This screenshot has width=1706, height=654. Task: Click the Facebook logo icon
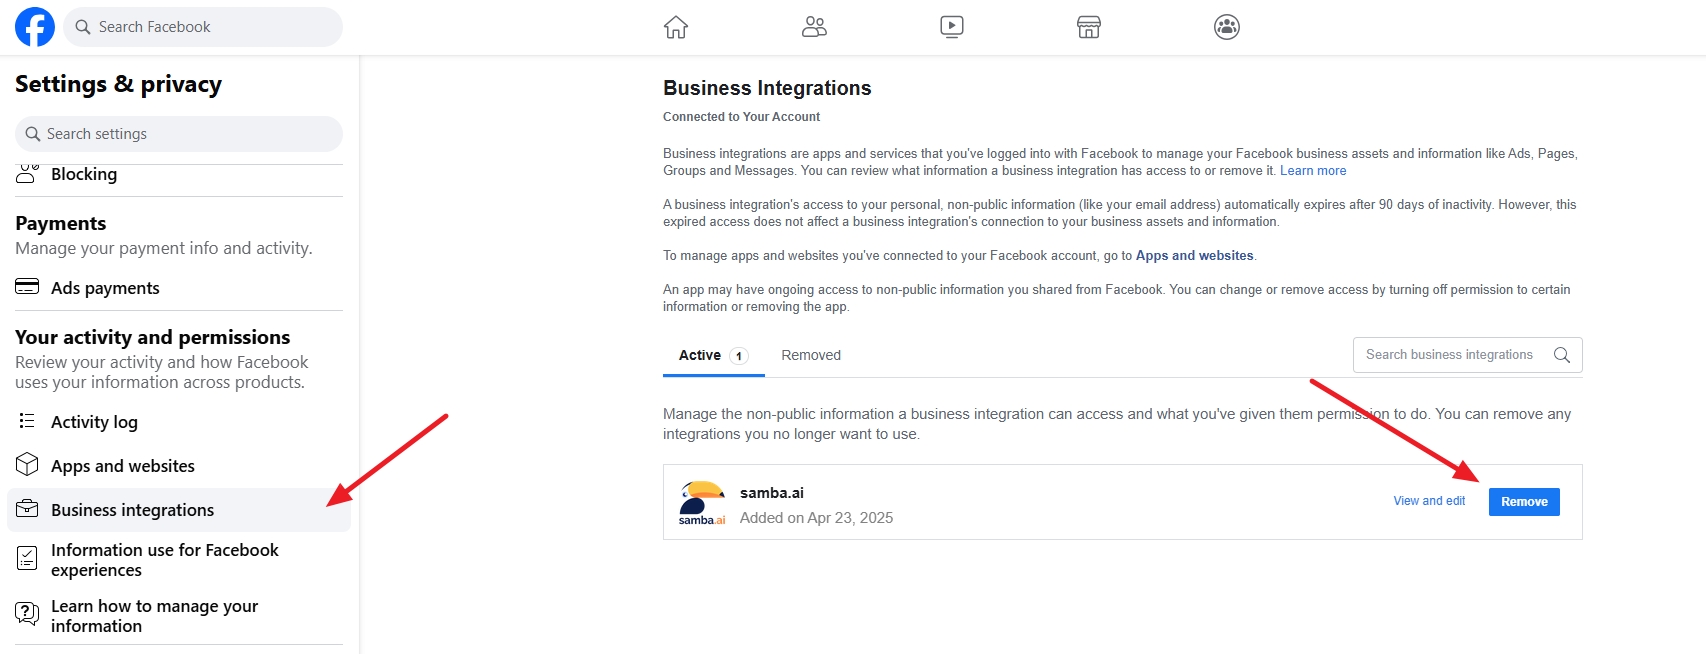tap(35, 27)
